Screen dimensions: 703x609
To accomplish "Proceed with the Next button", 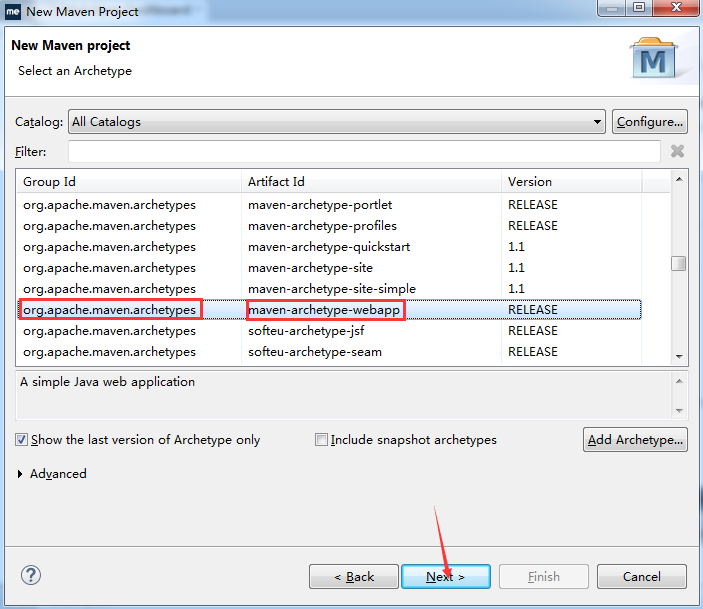I will (x=446, y=576).
